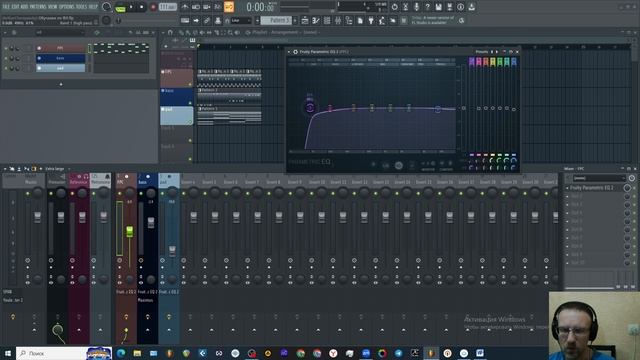The height and width of the screenshot is (360, 640).
Task: Click the orange highlighted toolbar button
Action: [229, 7]
